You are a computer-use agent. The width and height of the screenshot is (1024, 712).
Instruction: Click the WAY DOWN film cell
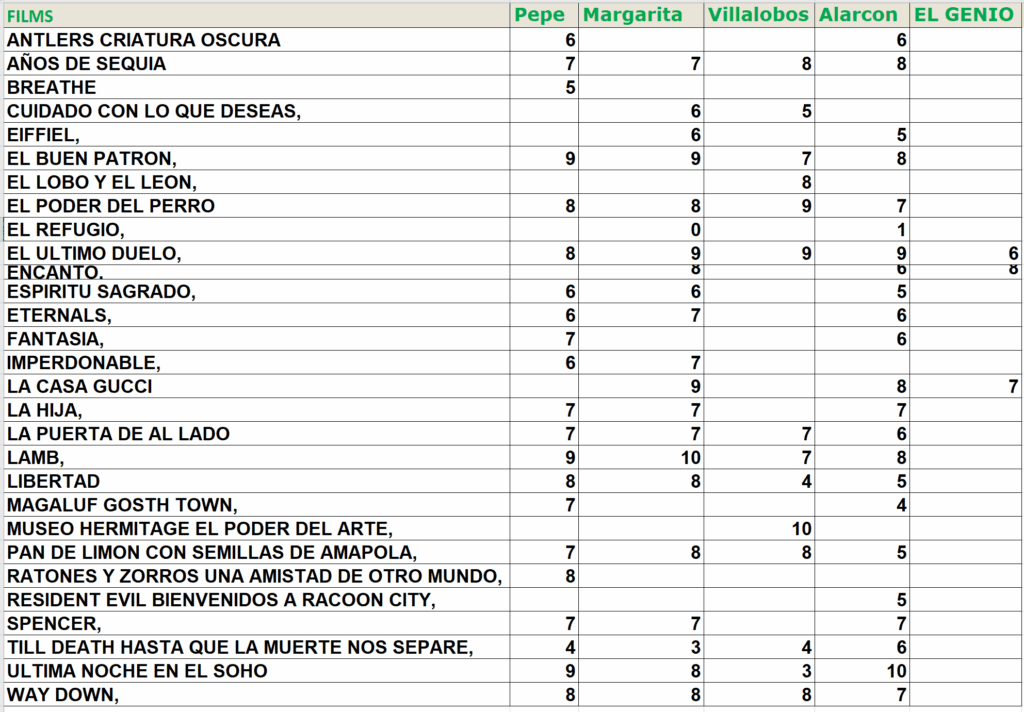click(62, 695)
